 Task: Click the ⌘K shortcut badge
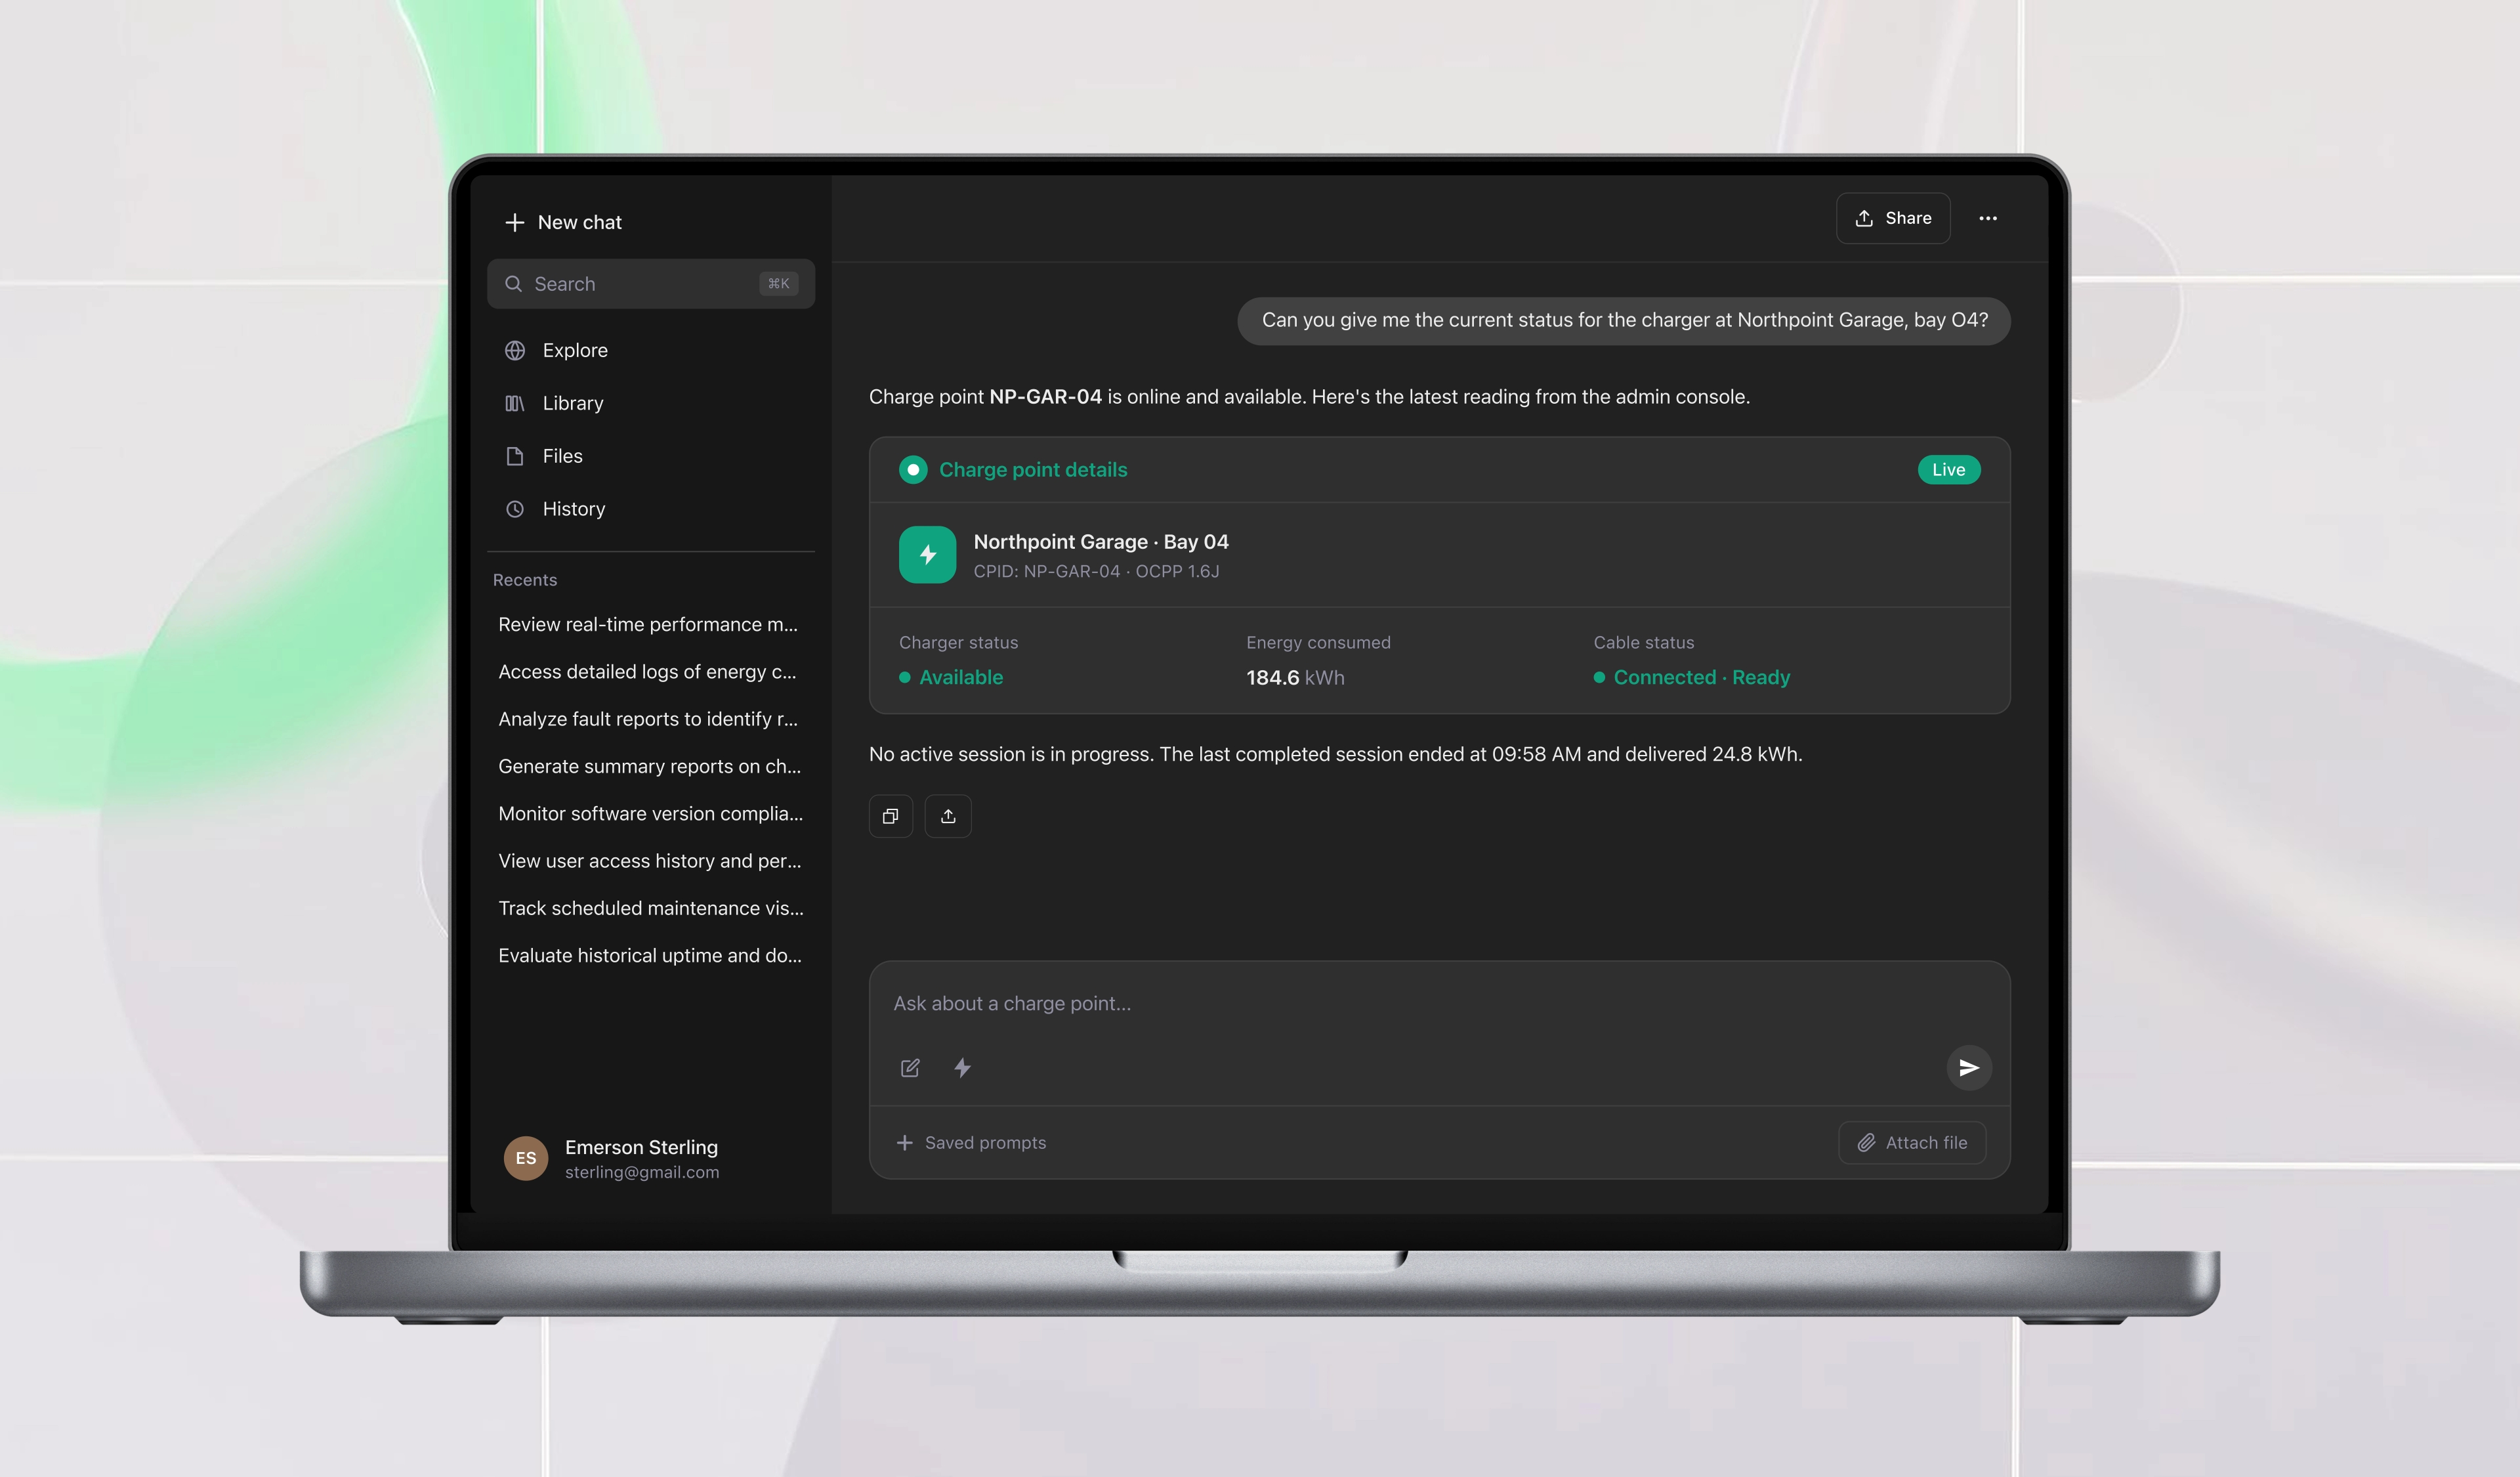778,284
